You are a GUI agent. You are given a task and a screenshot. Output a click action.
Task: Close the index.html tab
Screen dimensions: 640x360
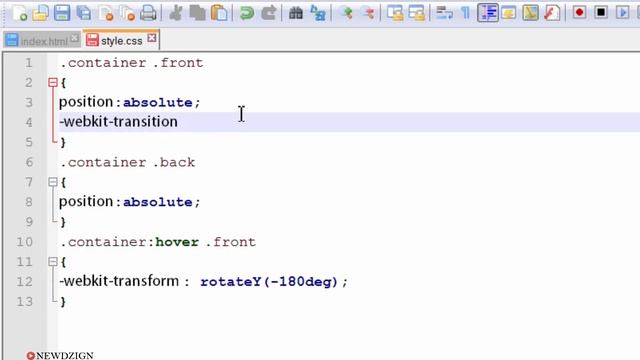[x=74, y=38]
